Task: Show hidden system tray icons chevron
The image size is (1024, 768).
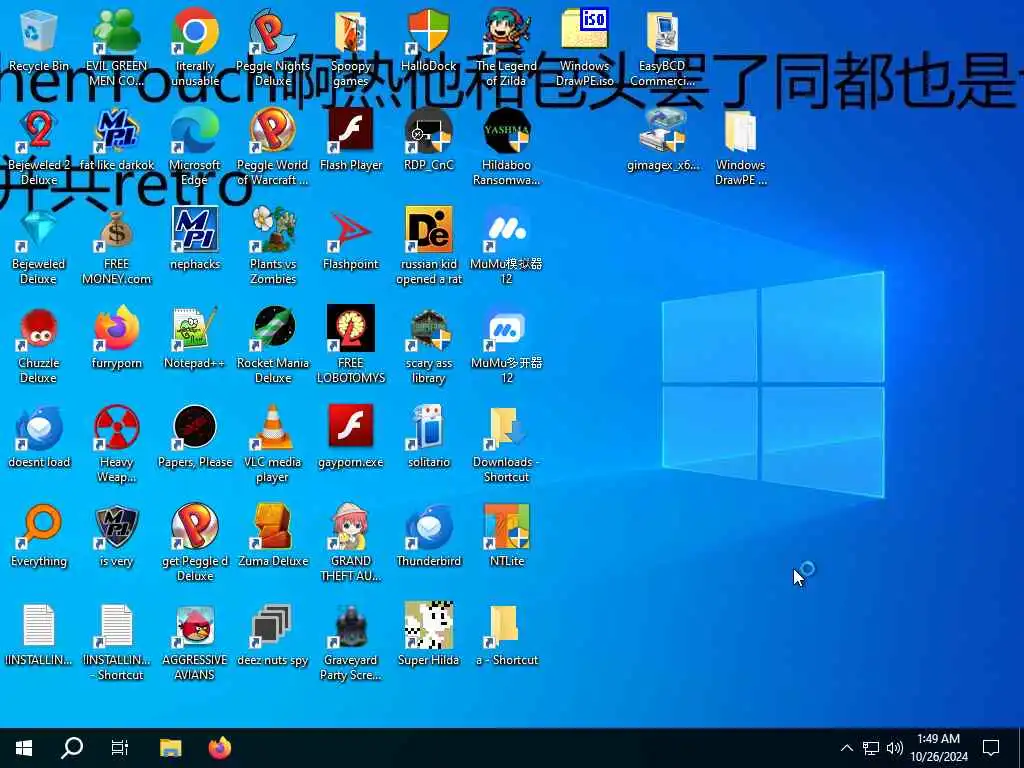Action: click(x=846, y=748)
